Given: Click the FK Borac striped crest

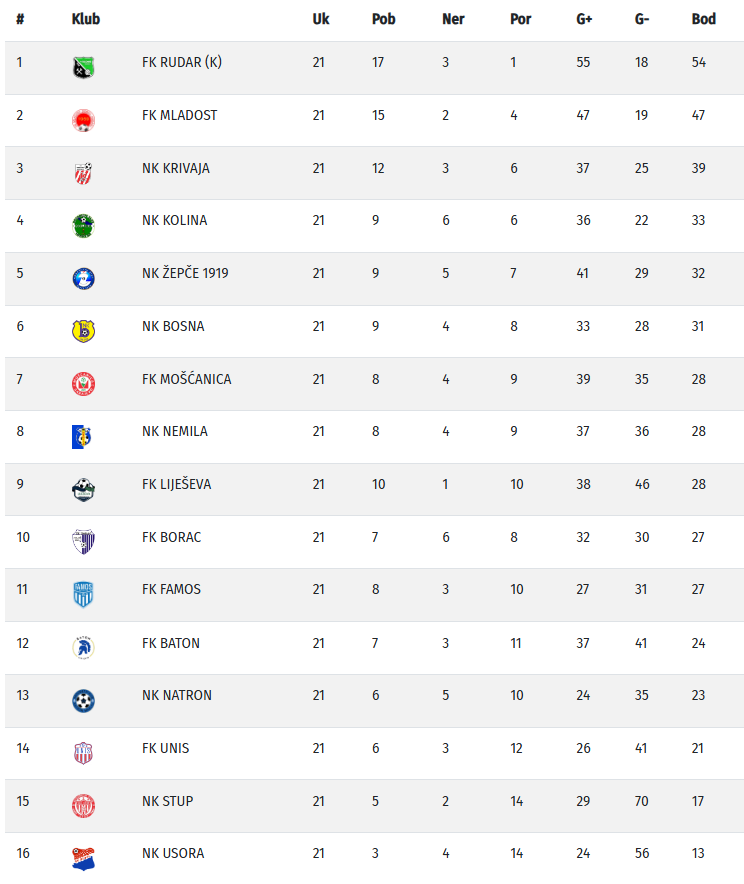Looking at the screenshot, I should 84,542.
